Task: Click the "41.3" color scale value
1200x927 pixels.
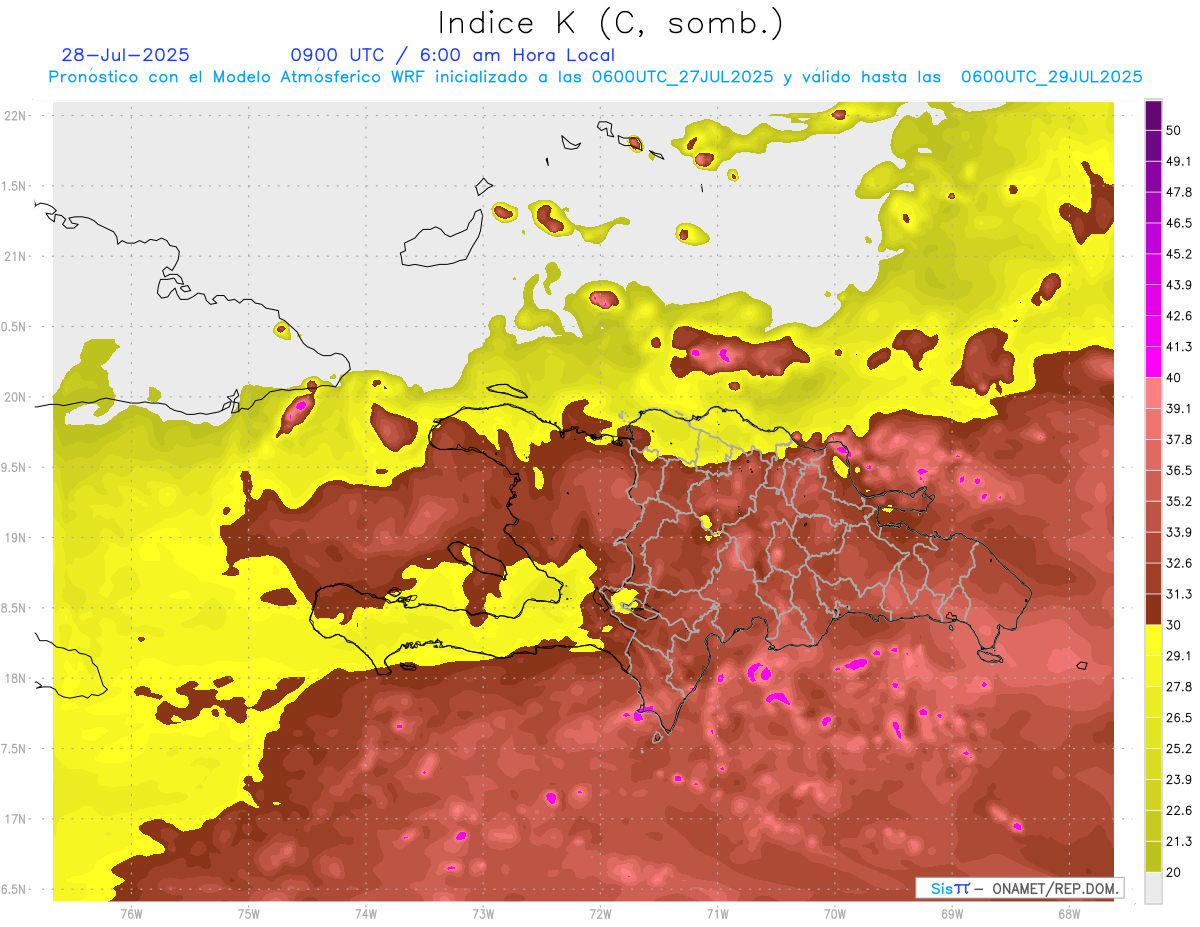Action: (x=1178, y=347)
